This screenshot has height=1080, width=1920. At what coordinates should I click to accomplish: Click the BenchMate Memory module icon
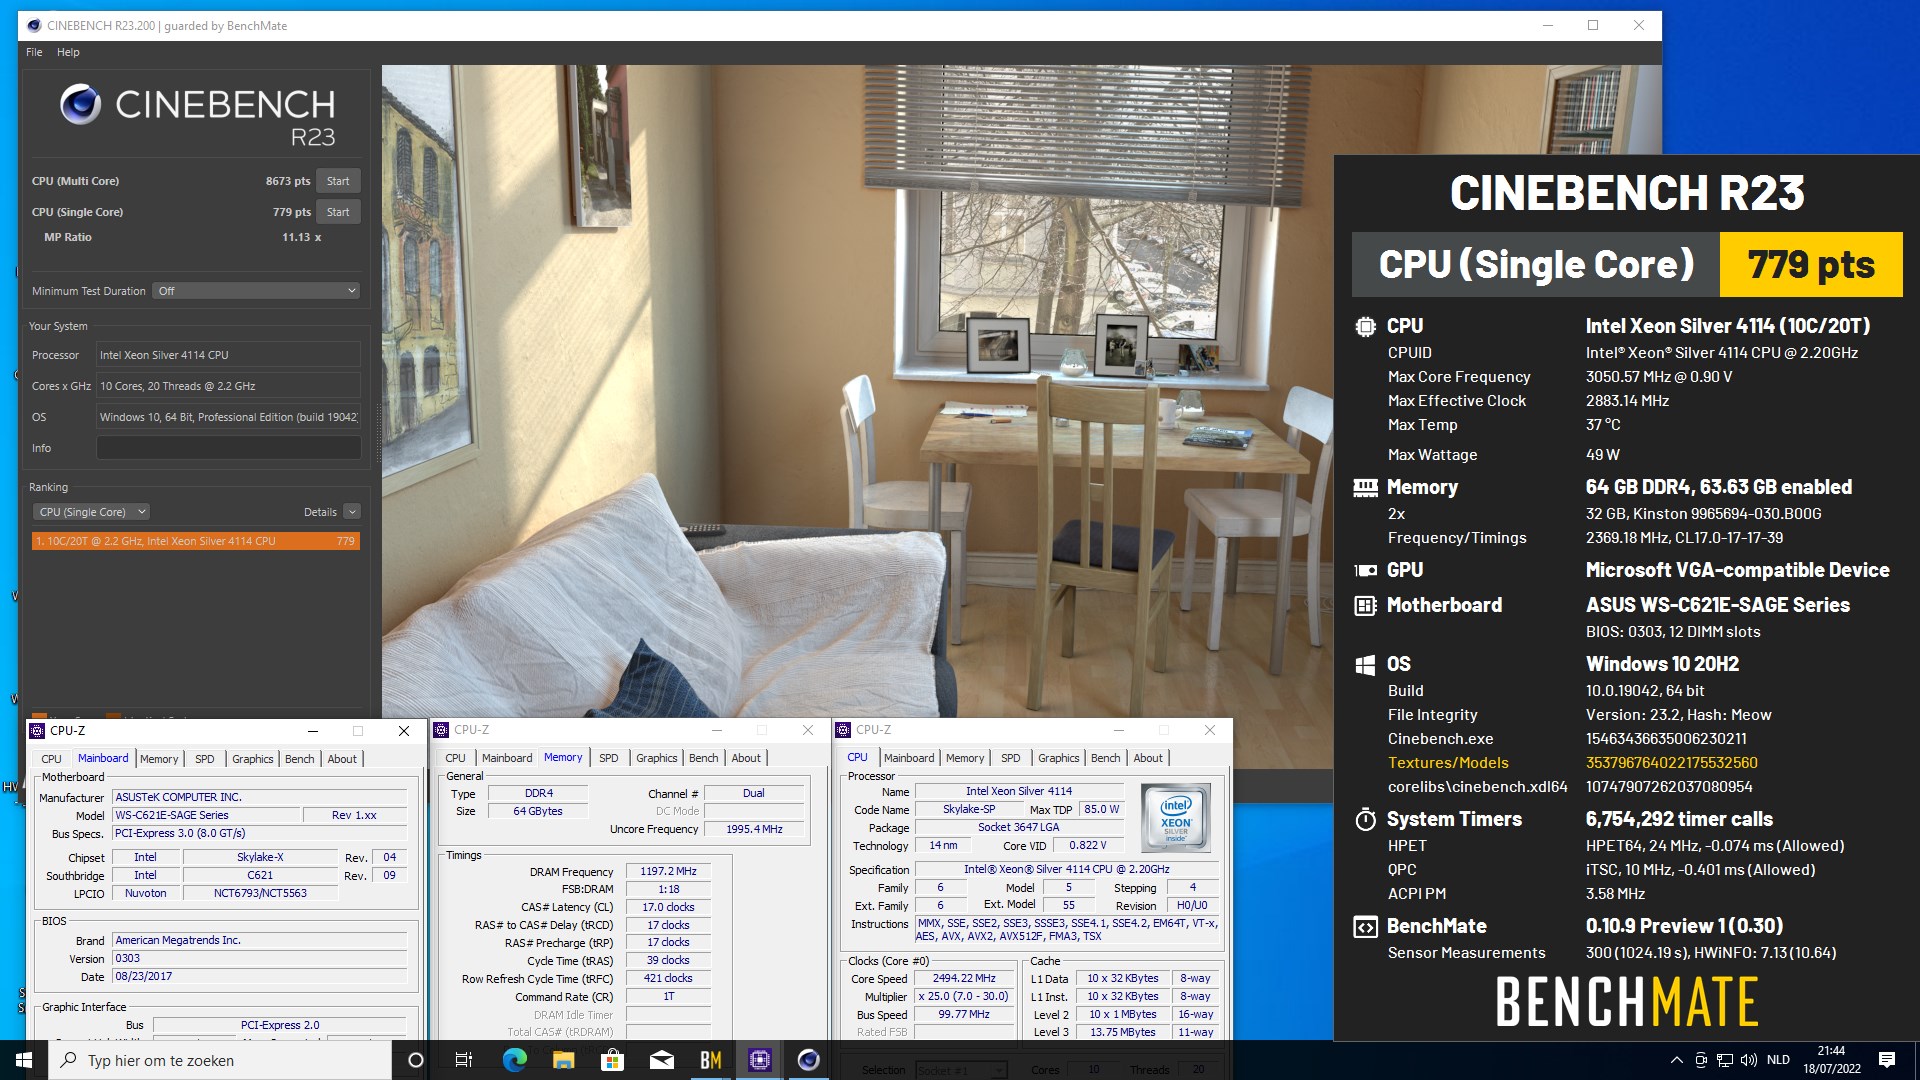coord(1365,487)
